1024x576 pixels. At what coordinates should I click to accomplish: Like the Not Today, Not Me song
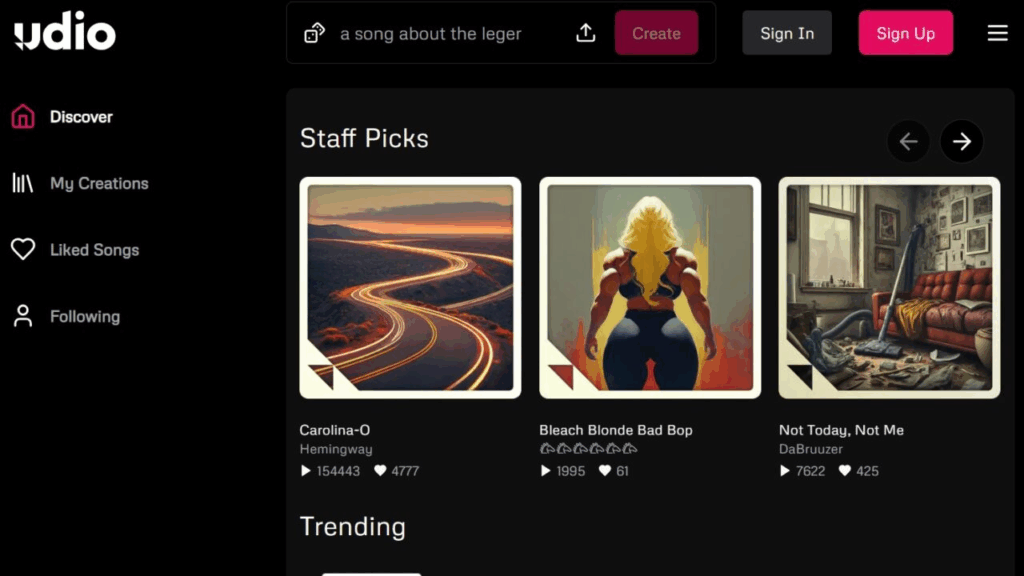tap(844, 471)
